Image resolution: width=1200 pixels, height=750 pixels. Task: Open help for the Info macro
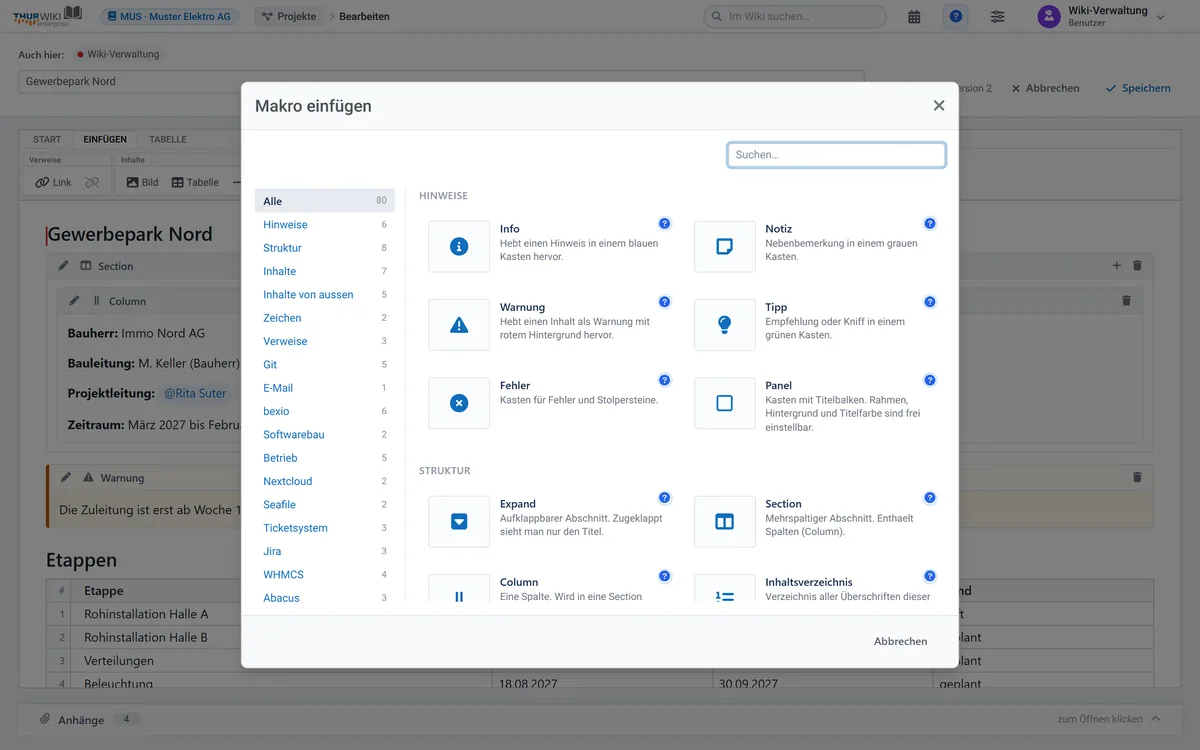[664, 224]
